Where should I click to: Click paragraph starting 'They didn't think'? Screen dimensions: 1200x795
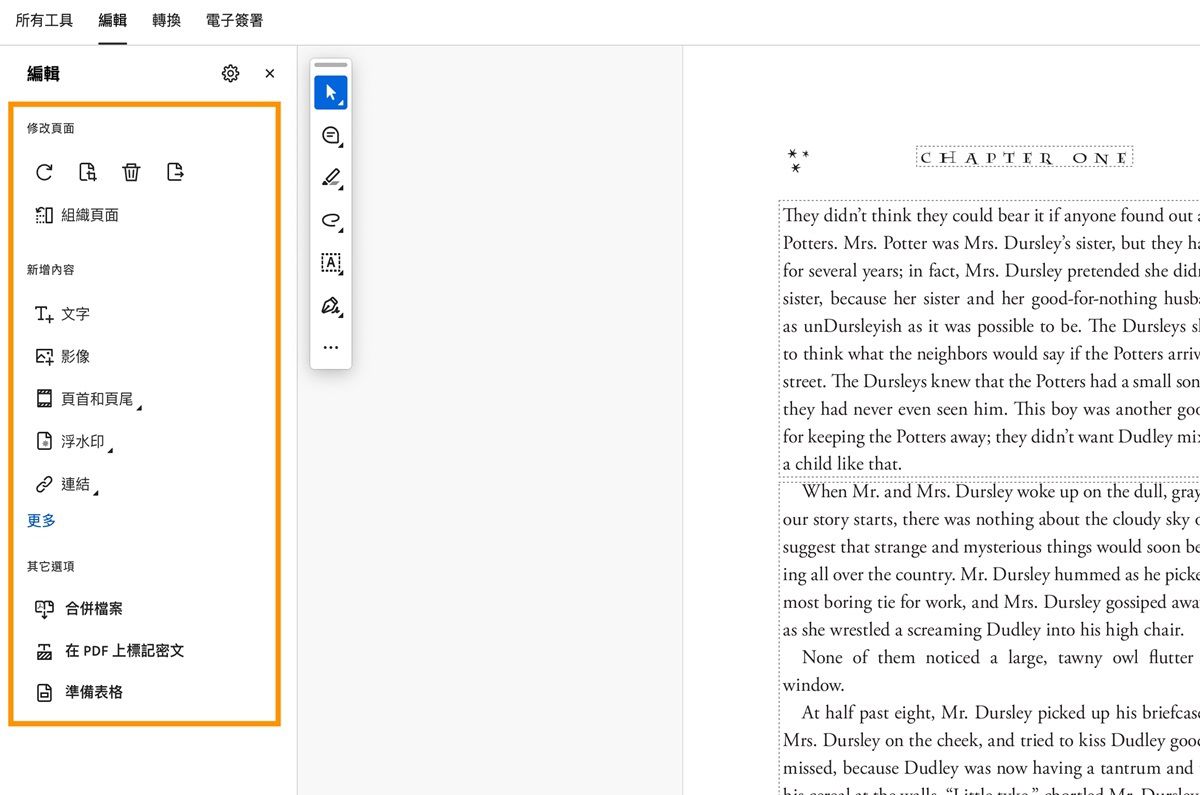(990, 339)
